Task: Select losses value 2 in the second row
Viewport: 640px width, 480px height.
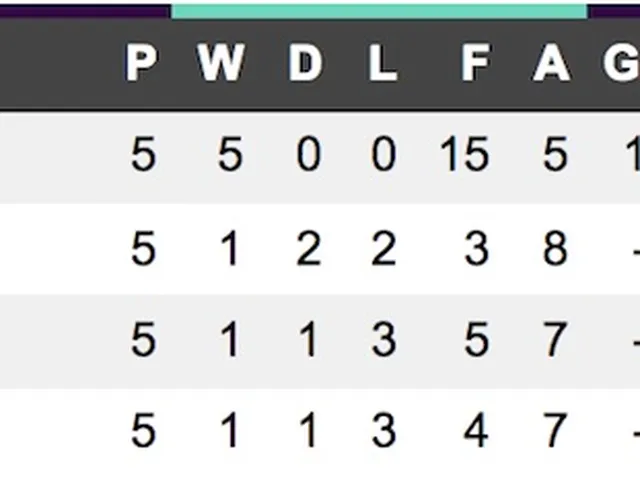Action: pyautogui.click(x=383, y=249)
